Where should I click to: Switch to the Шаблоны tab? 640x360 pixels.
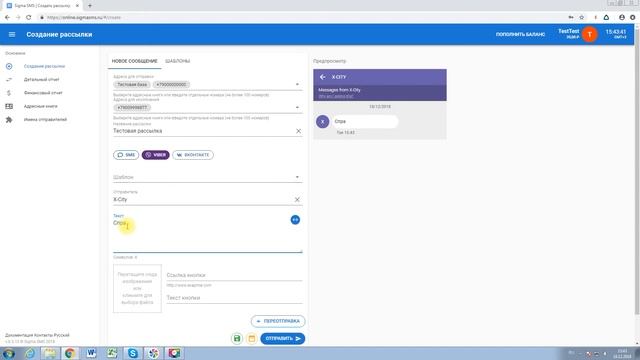[178, 61]
